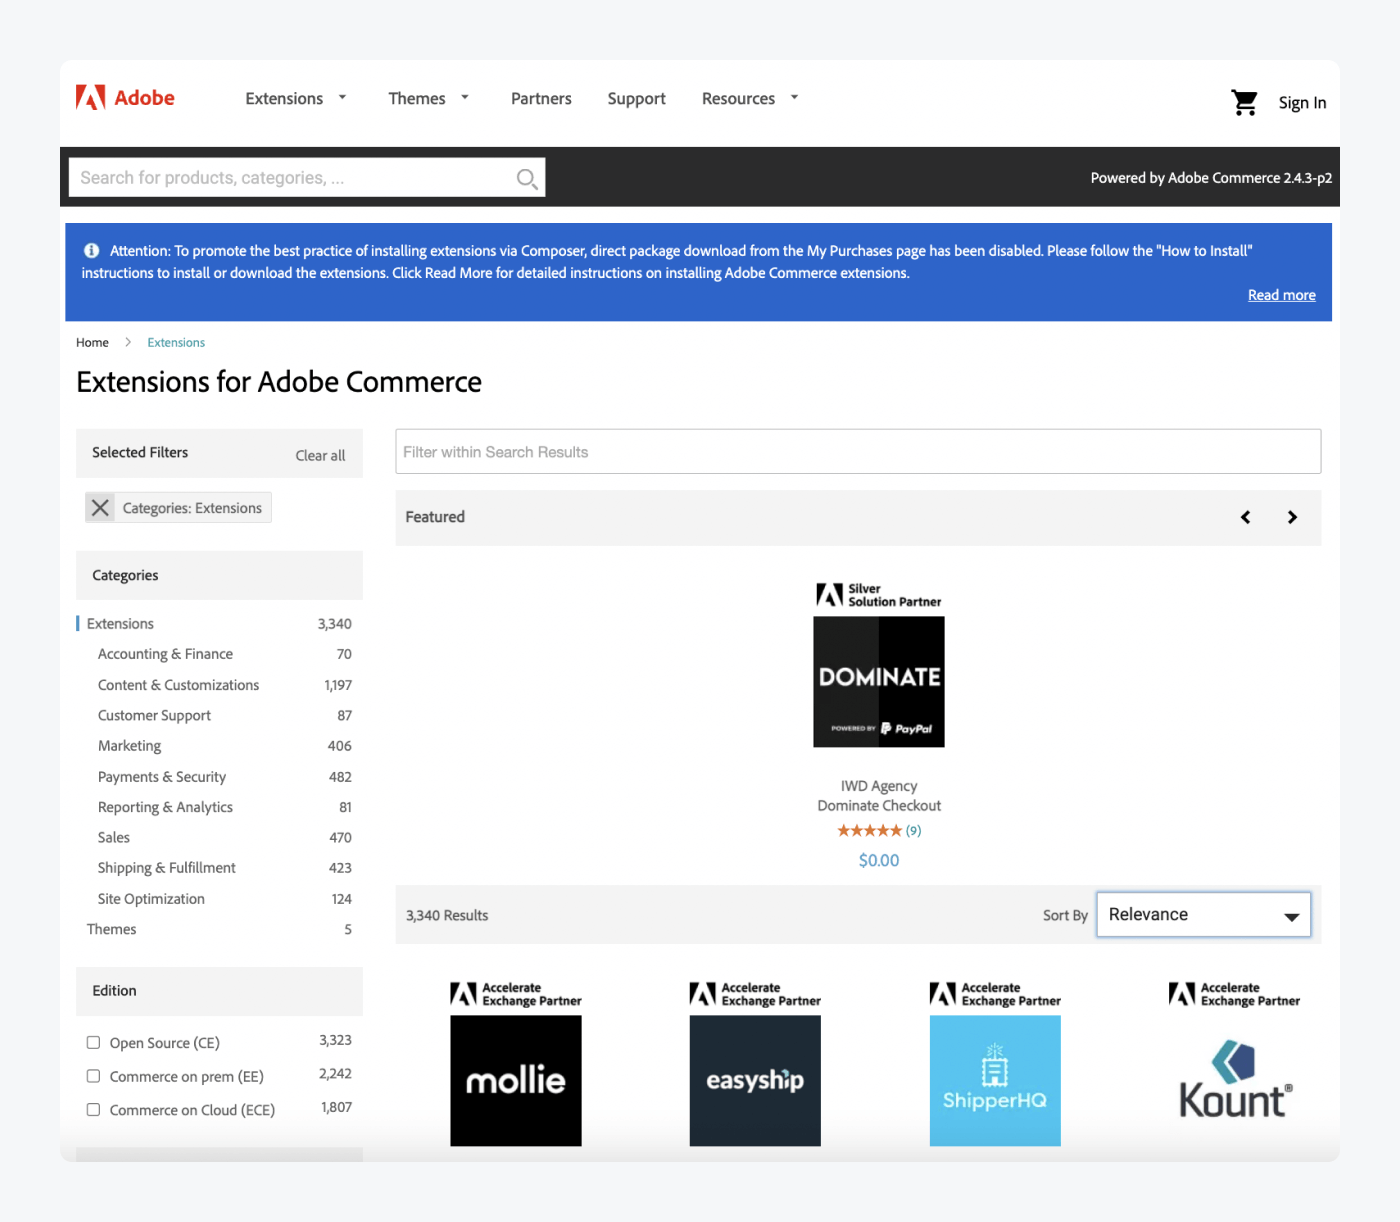Check the Commerce on Cloud (ECE) checkbox

click(x=93, y=1109)
